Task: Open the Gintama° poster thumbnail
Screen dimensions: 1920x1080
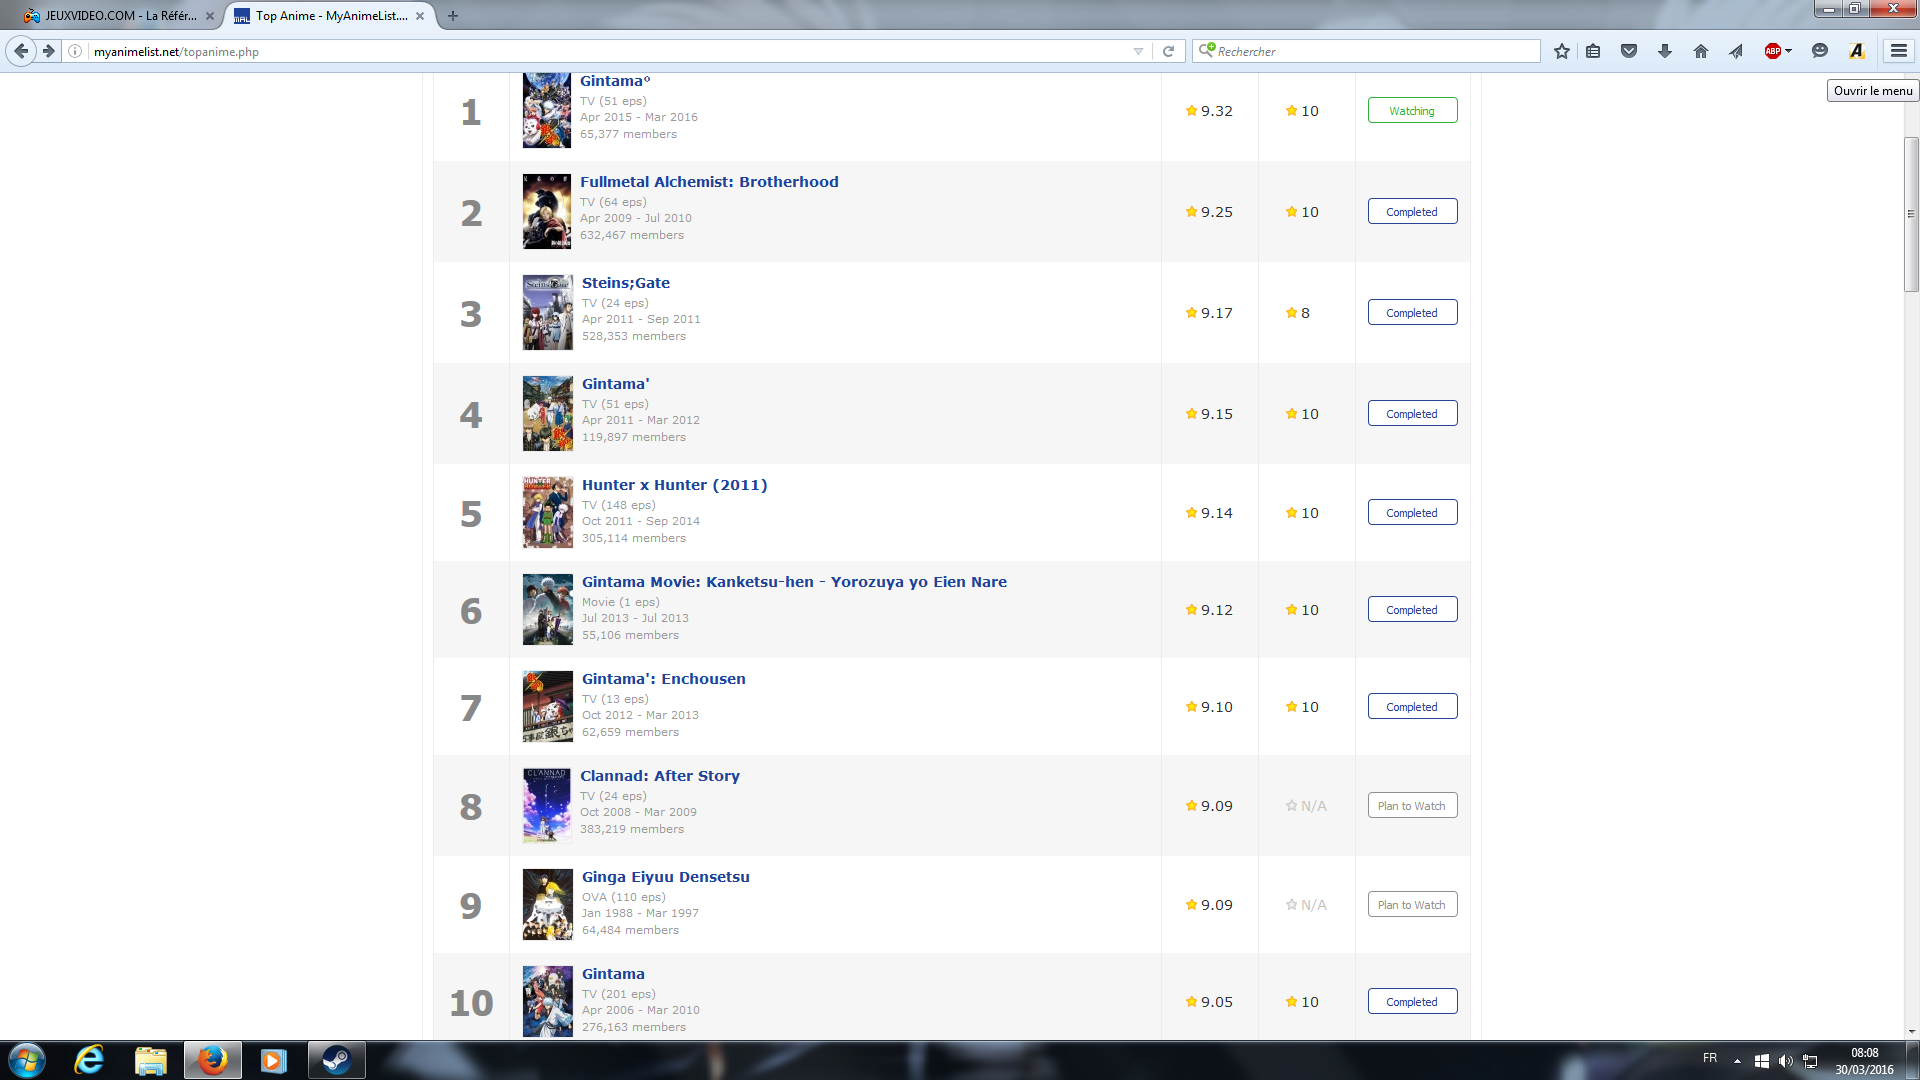Action: click(x=547, y=110)
